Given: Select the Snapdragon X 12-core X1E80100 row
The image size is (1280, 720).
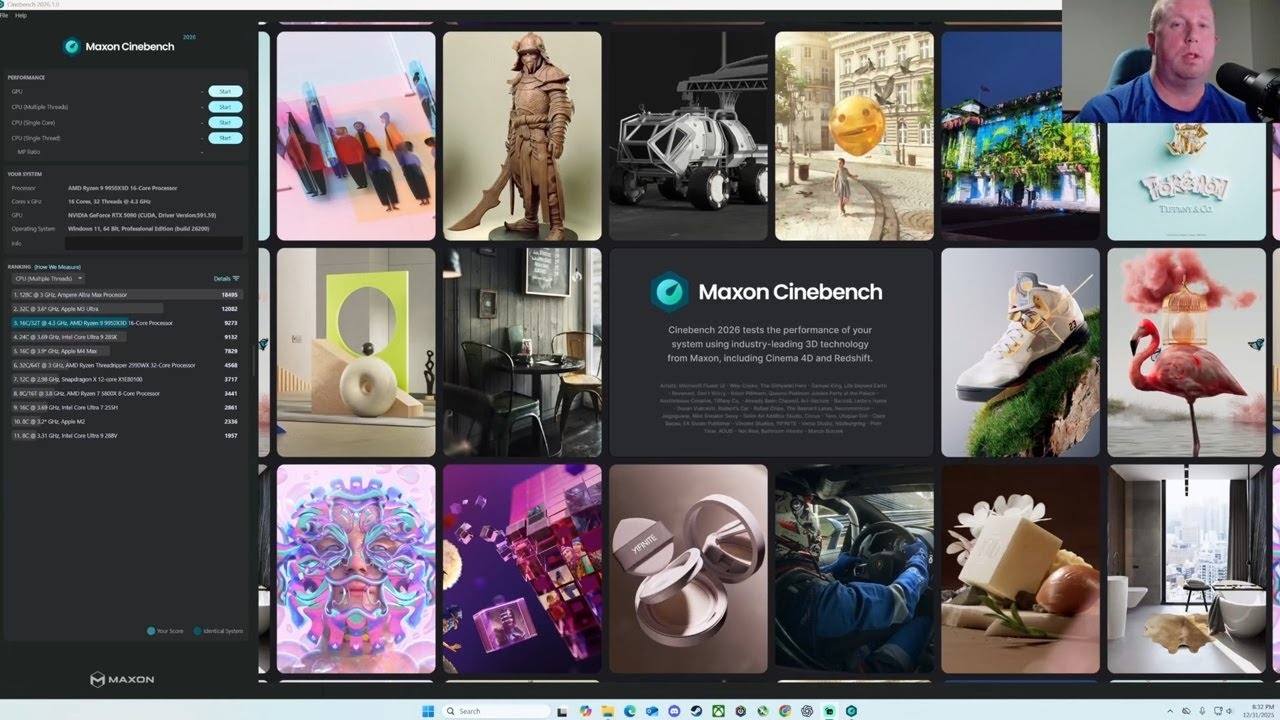Looking at the screenshot, I should coord(126,379).
